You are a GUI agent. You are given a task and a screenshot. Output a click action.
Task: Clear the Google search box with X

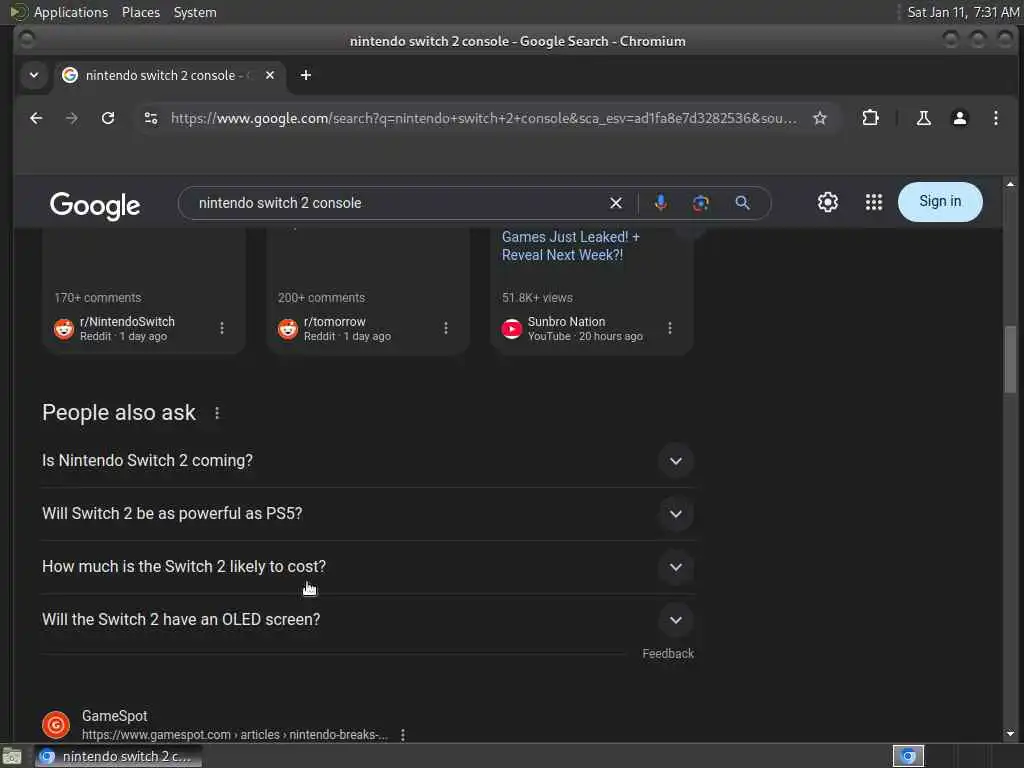pyautogui.click(x=616, y=203)
